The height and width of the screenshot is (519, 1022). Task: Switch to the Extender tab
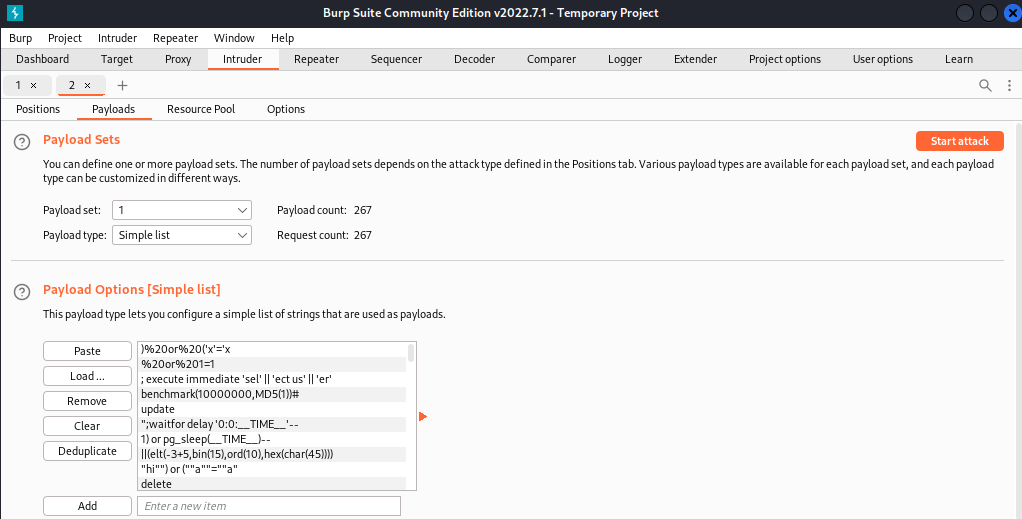pos(695,59)
